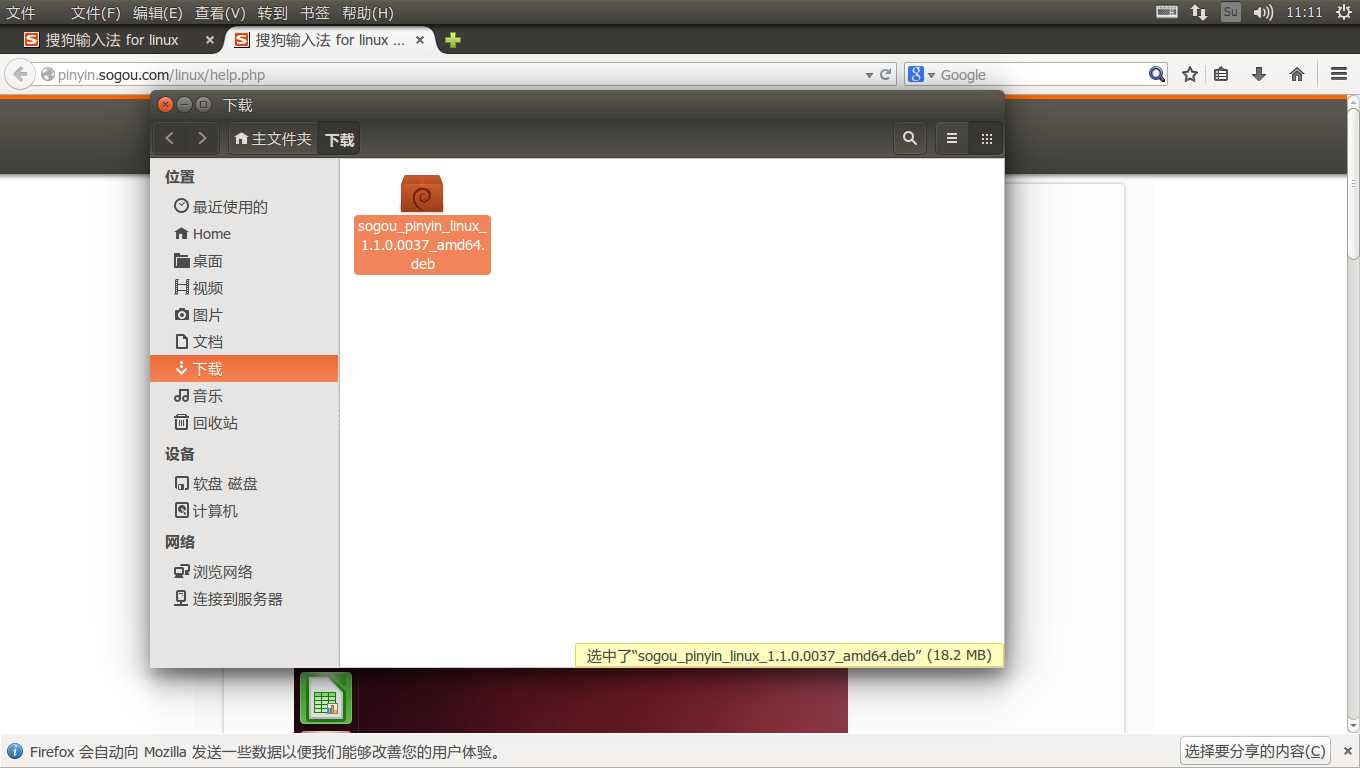Open the clock showing 11:11

pyautogui.click(x=1304, y=13)
